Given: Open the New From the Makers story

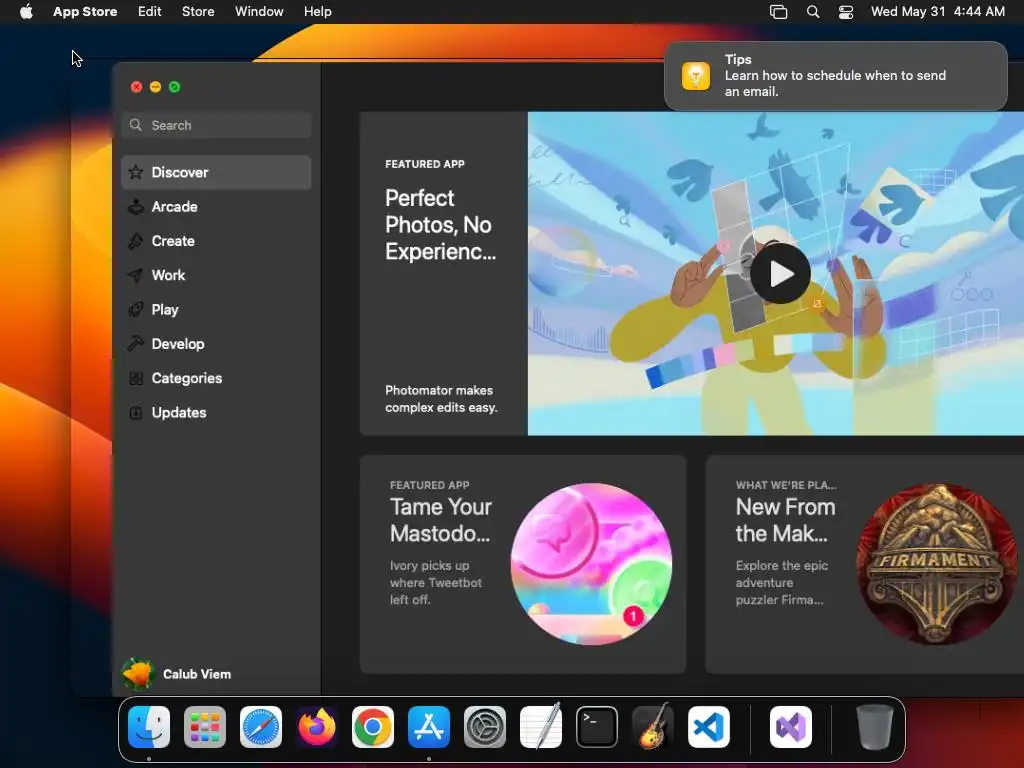Looking at the screenshot, I should 865,564.
